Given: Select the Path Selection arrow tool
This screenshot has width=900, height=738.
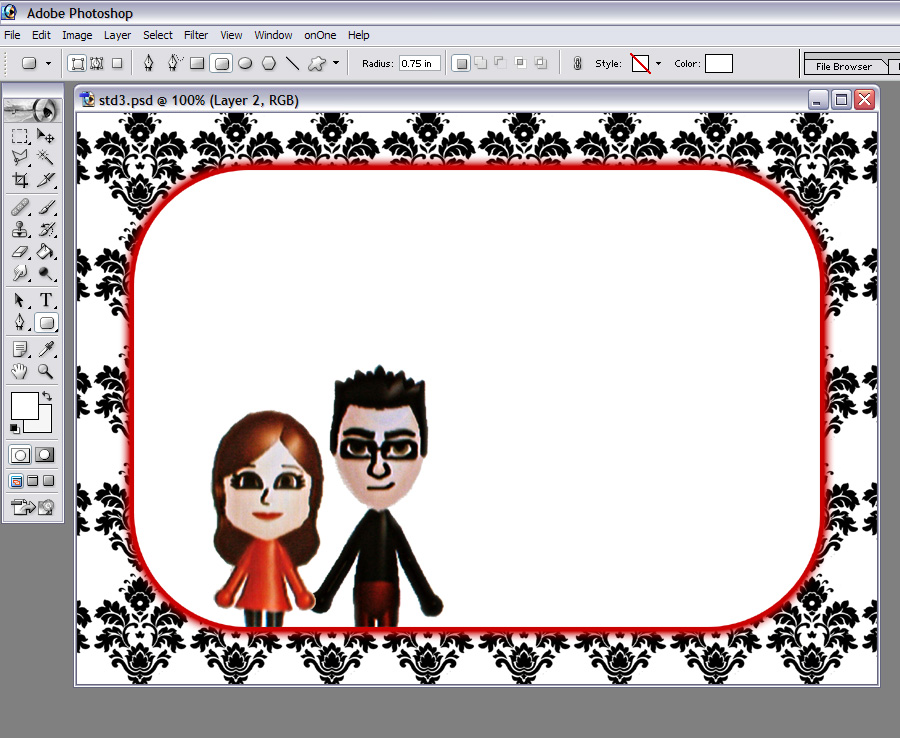Looking at the screenshot, I should pyautogui.click(x=20, y=300).
